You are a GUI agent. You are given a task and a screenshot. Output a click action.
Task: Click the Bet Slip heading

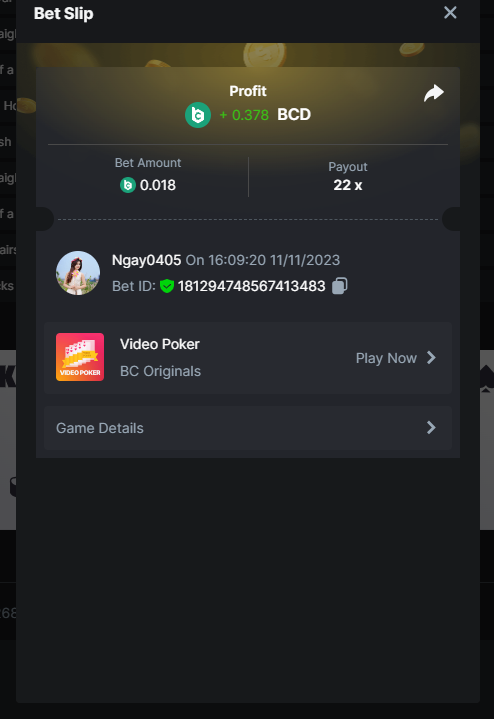[64, 13]
